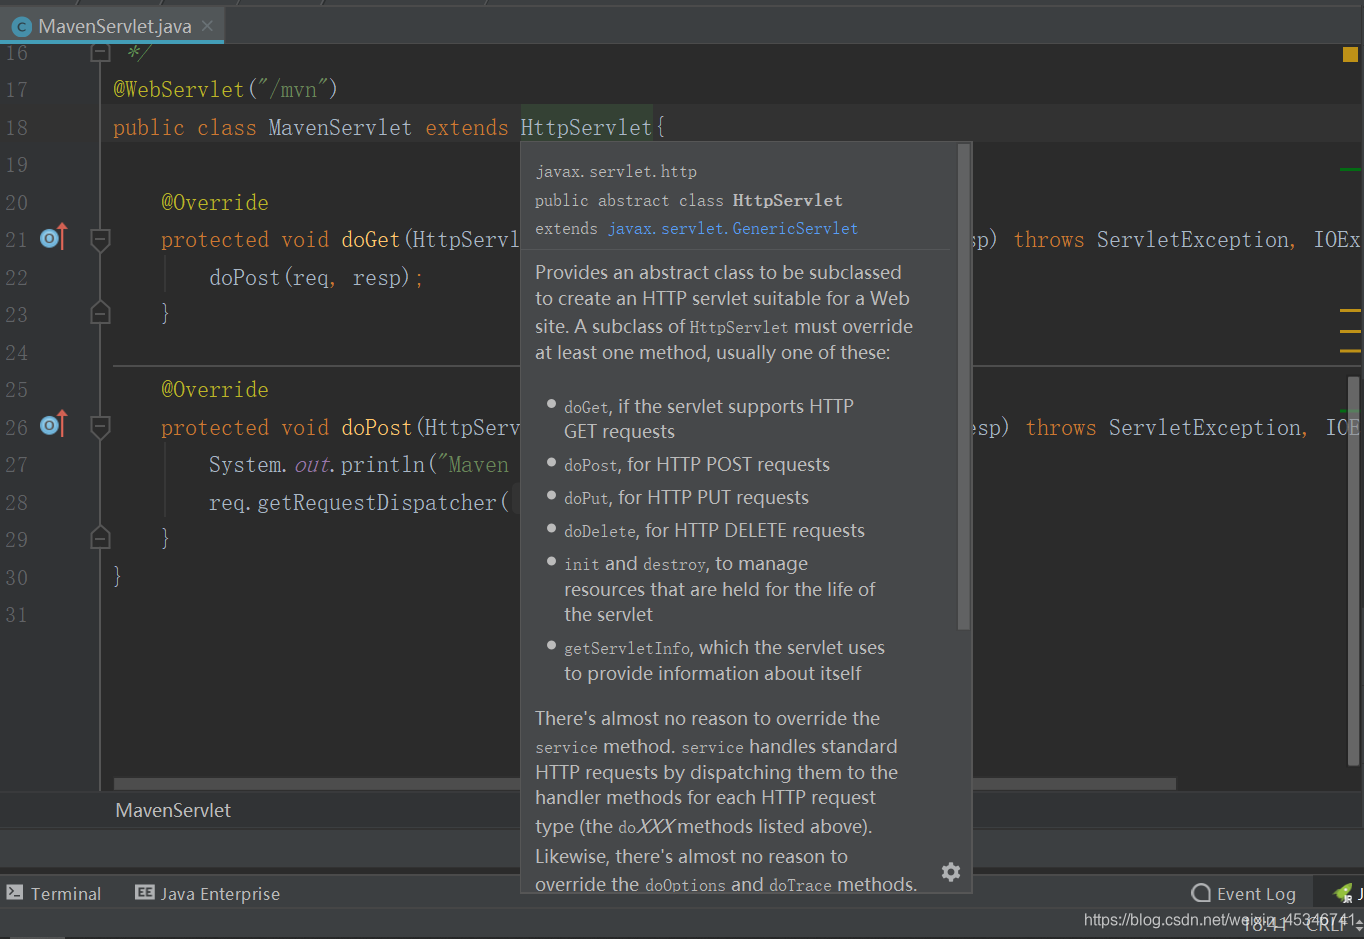Click req.getRequestDispatcher on line 28
Screen dimensions: 1364x939
[352, 503]
